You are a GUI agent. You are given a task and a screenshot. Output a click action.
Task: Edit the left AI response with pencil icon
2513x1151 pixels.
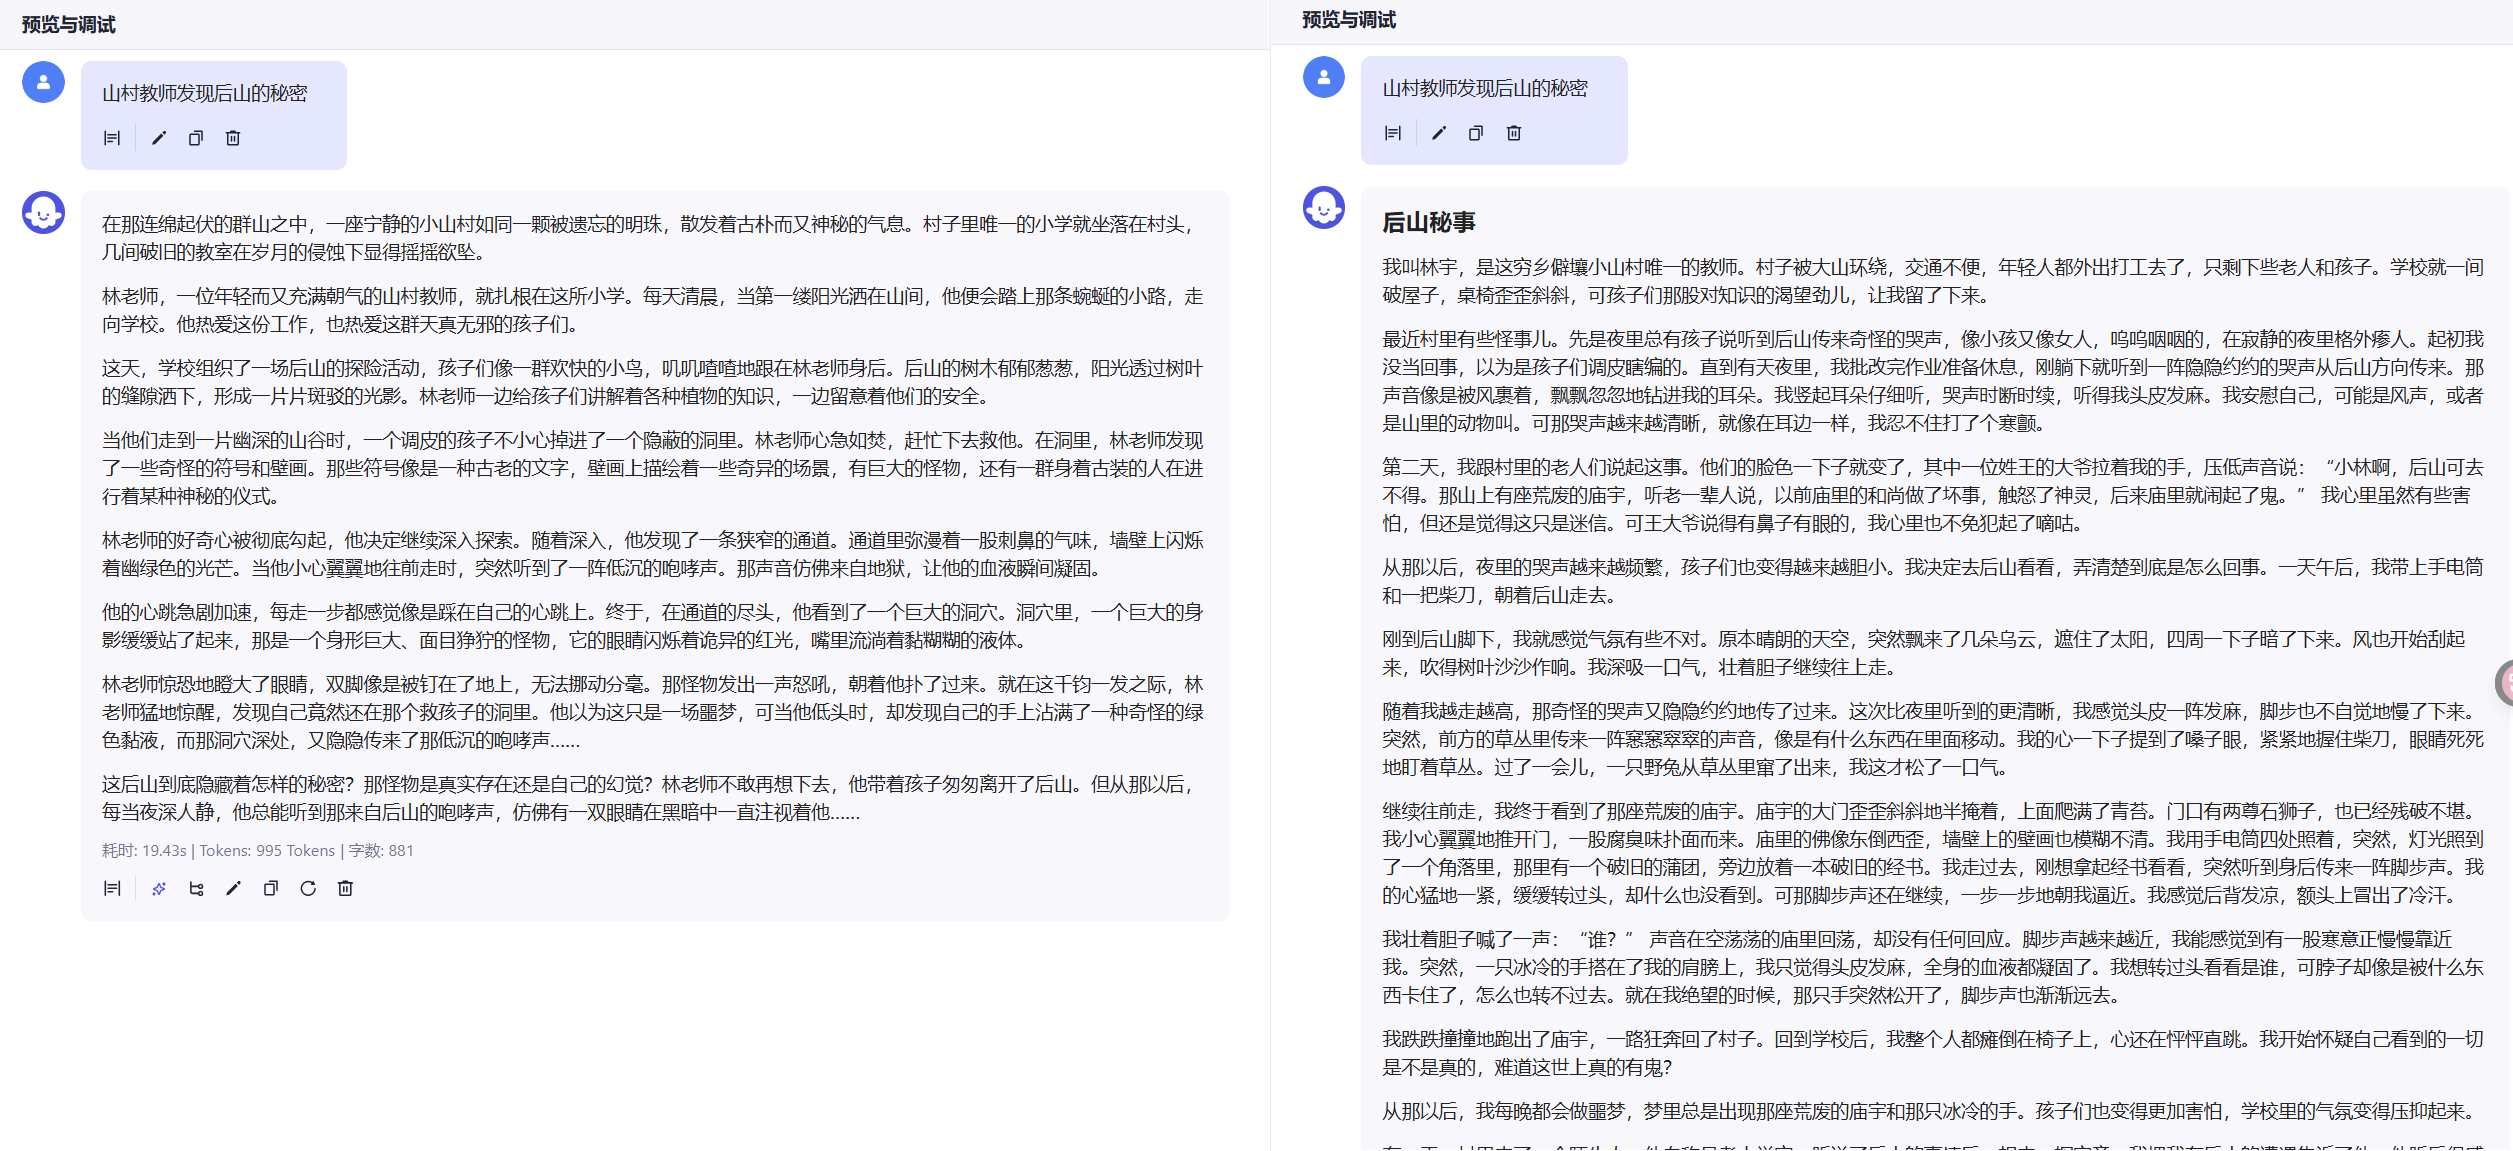click(233, 888)
